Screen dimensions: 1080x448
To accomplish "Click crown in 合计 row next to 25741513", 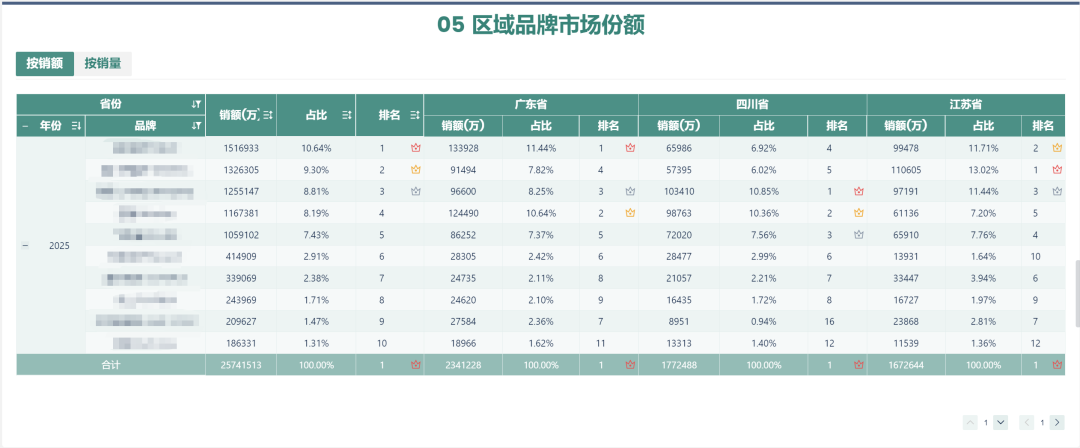I will point(415,365).
